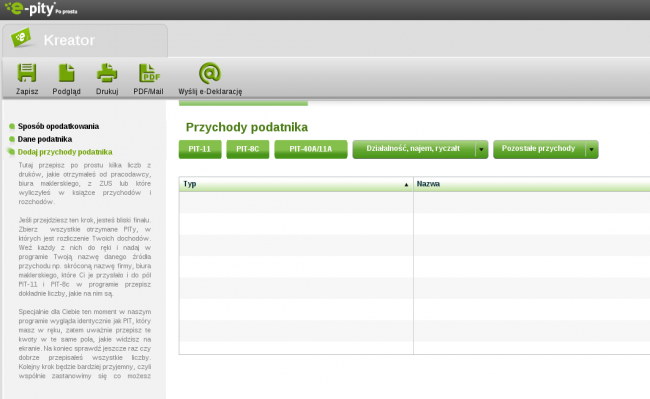
Task: Click the Wyślij e-Deklarację @ icon
Action: [210, 73]
